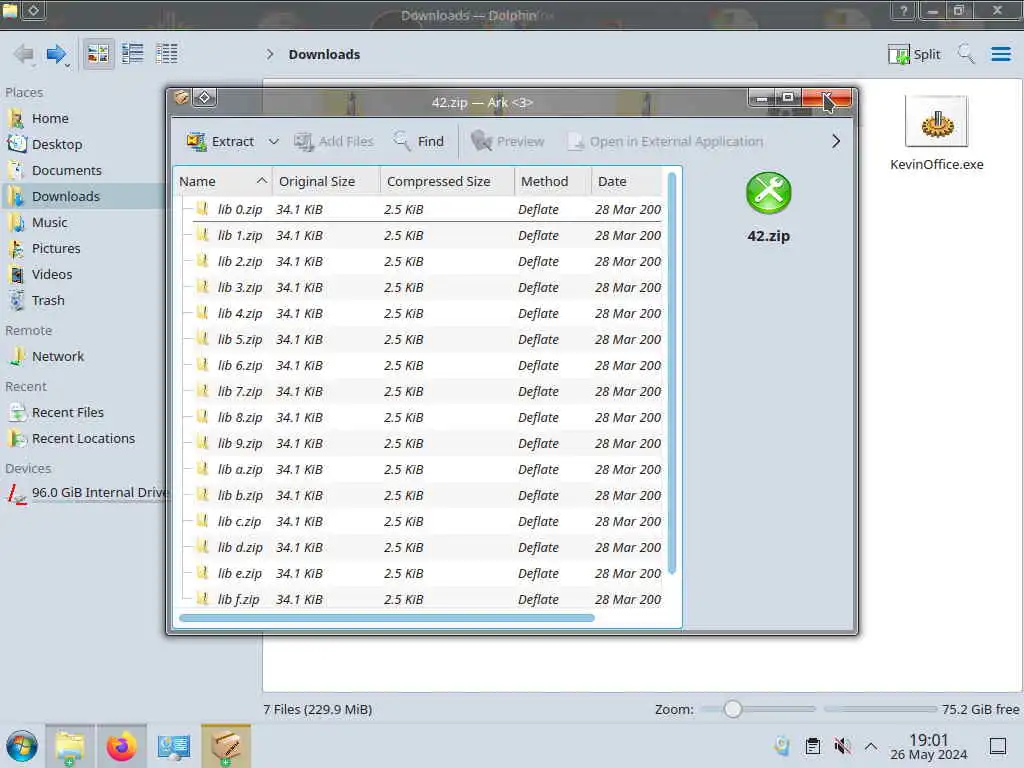
Task: Click the 42.zip archive info icon
Action: click(769, 193)
